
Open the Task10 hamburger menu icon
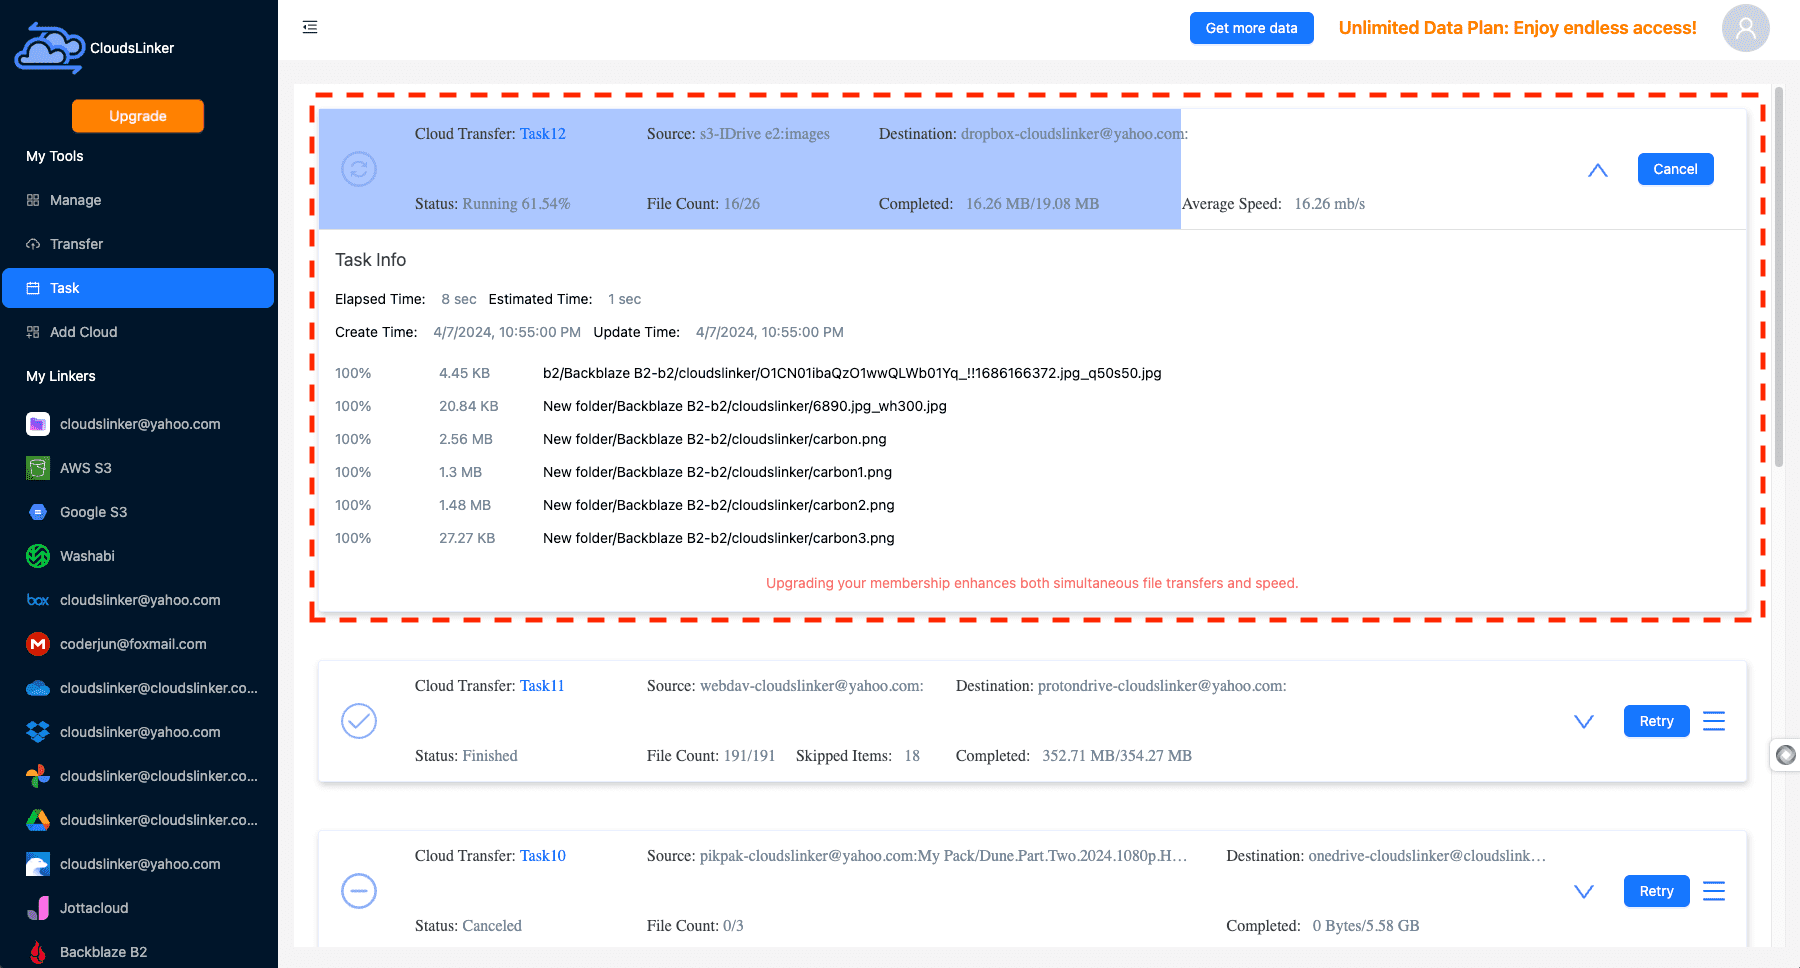[x=1714, y=891]
